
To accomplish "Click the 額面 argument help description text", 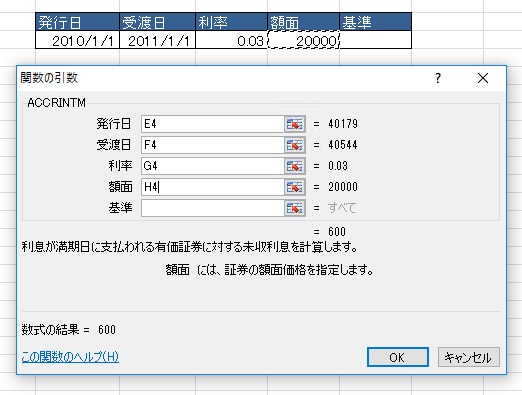I will [269, 270].
